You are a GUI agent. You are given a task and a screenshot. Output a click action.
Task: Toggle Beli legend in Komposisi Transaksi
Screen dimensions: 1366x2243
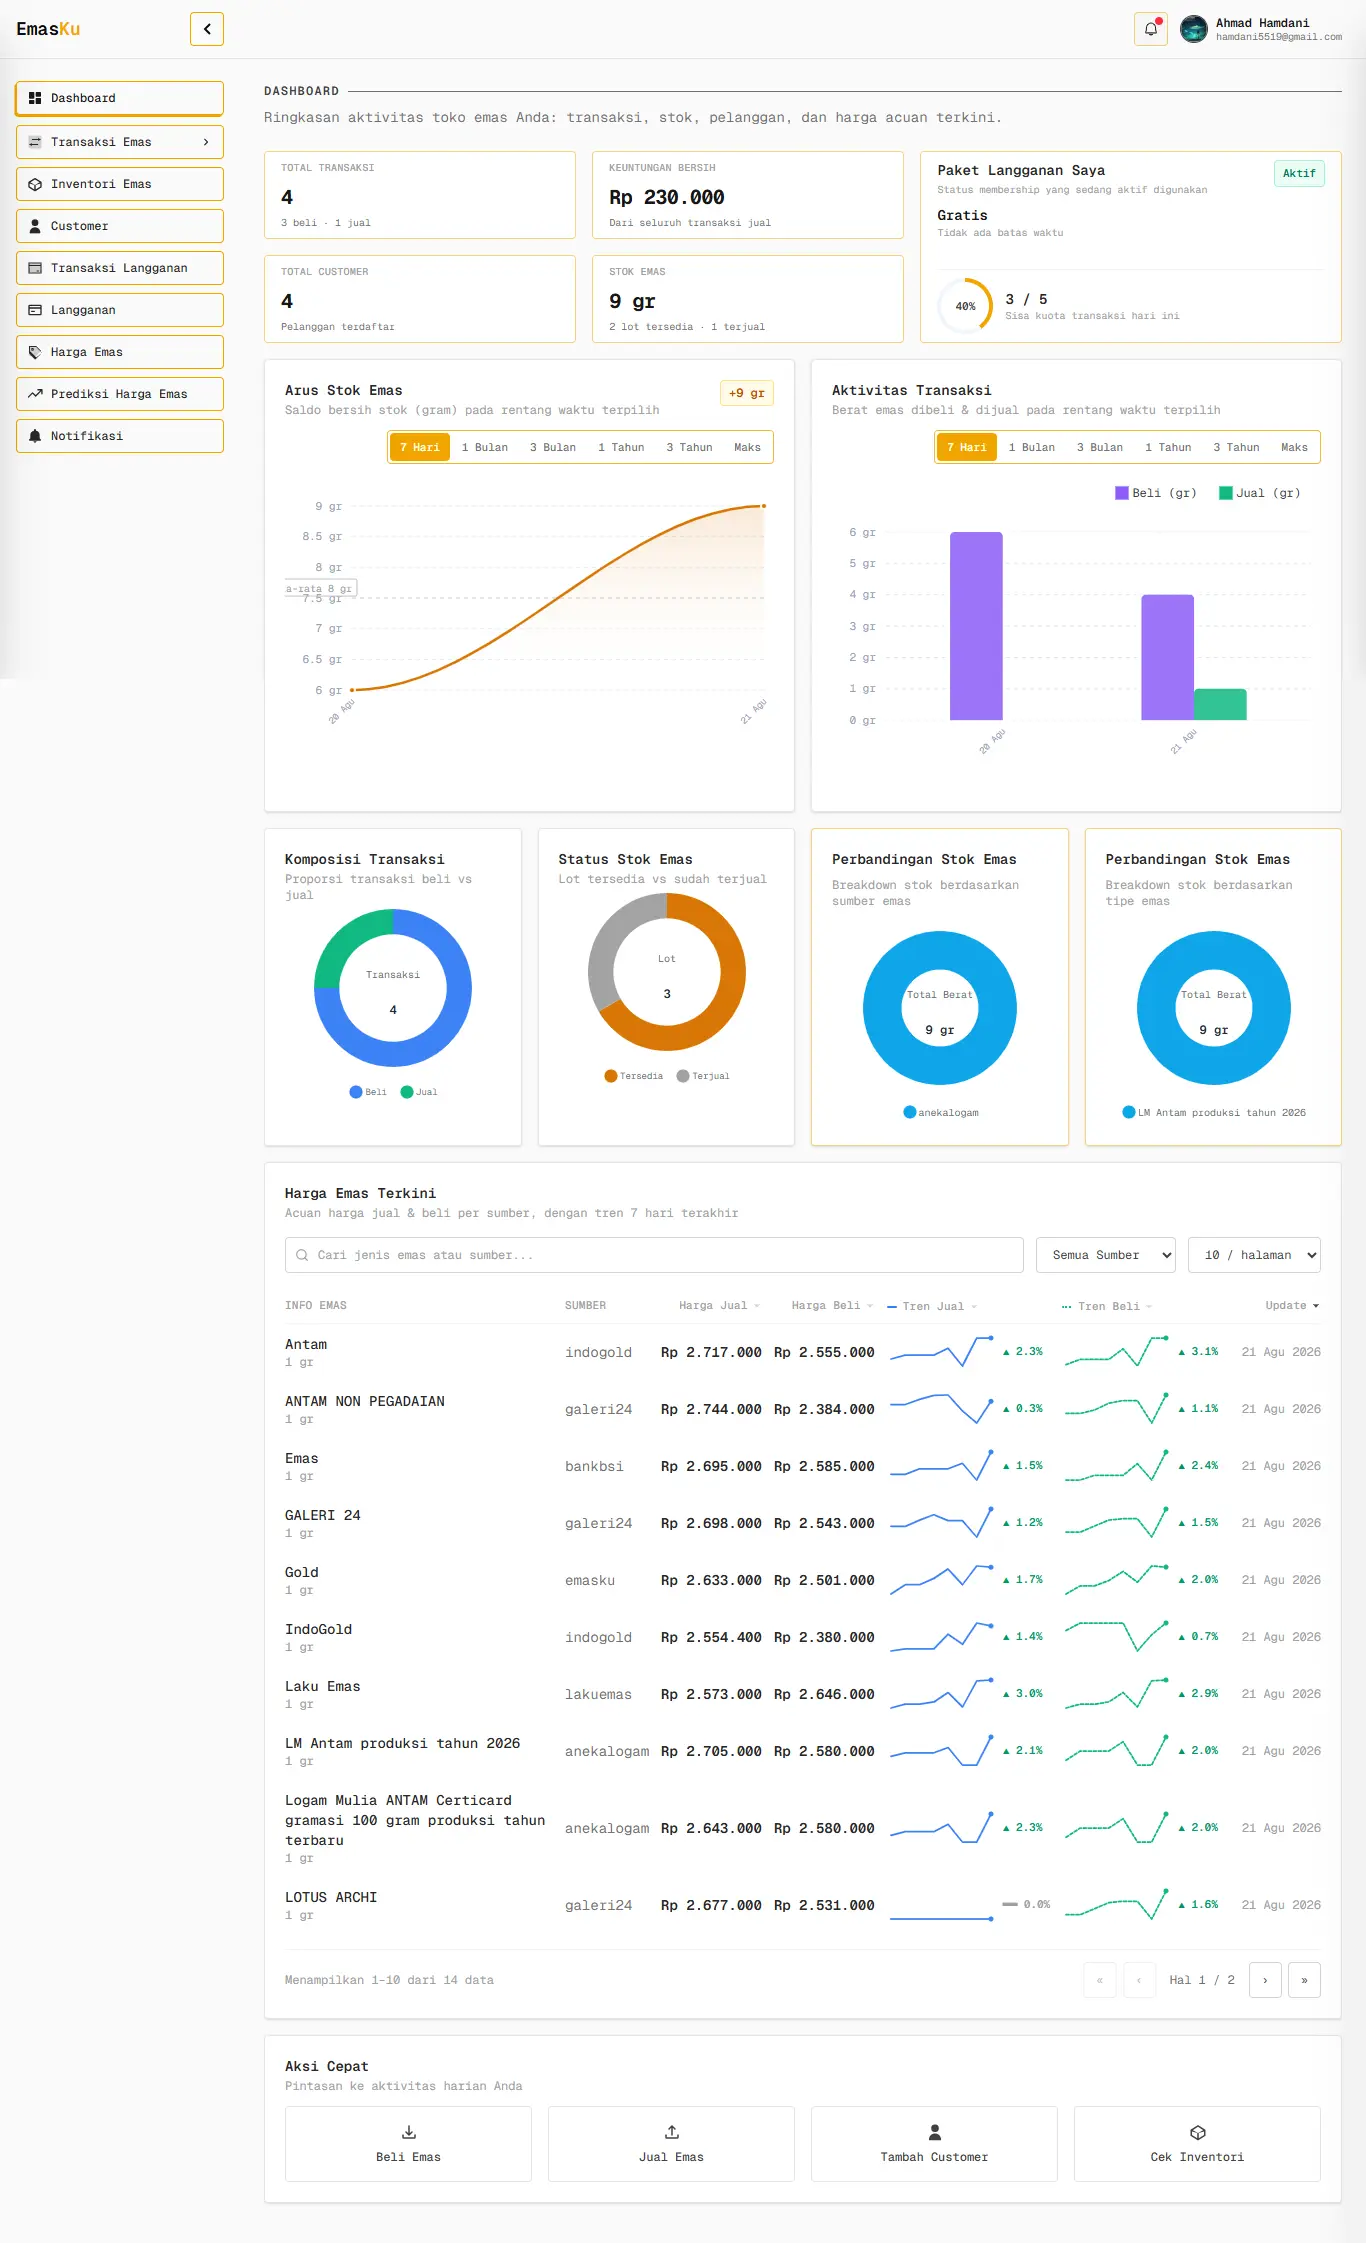pyautogui.click(x=368, y=1092)
